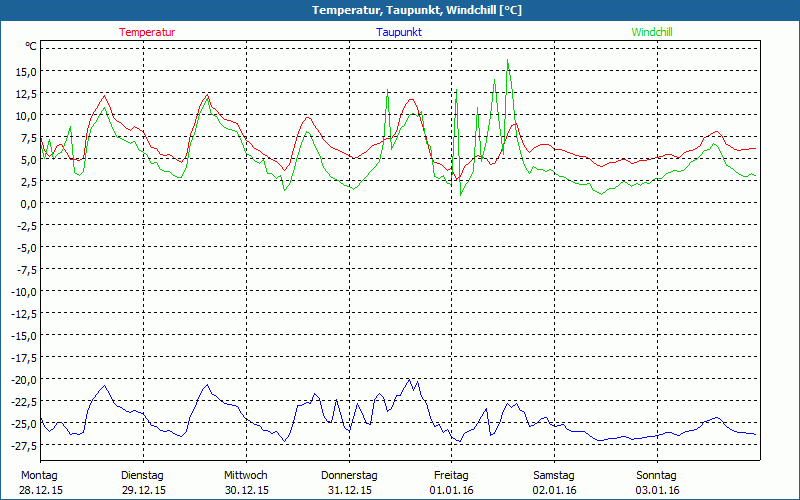
Task: Pick the Donnerstag 31.12.15 date label
Action: tap(349, 483)
